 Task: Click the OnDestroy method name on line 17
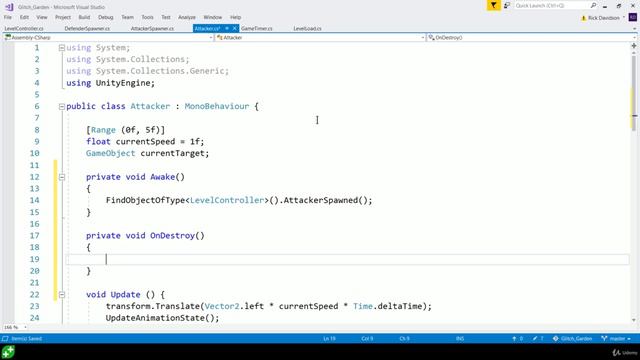pos(172,236)
